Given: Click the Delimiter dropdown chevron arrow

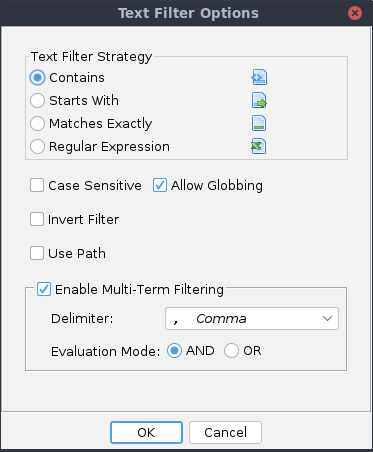Looking at the screenshot, I should (327, 319).
